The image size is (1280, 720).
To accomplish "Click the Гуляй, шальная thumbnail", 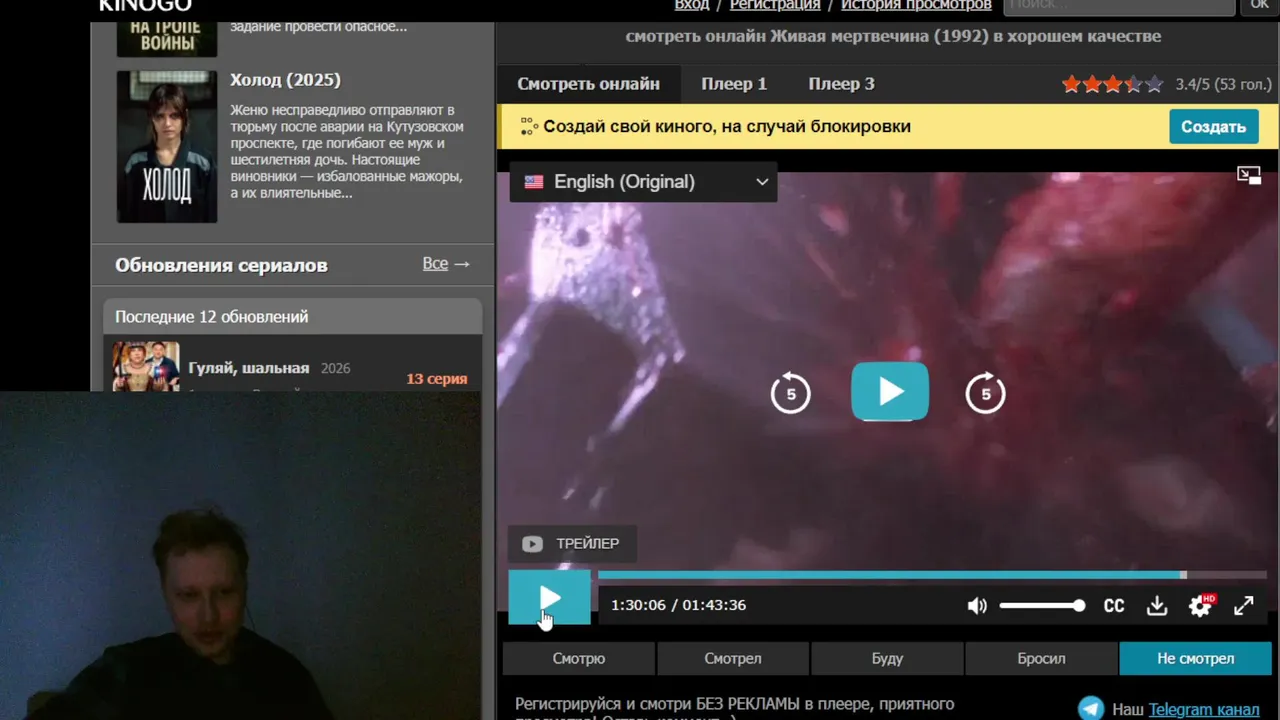I will click(x=146, y=366).
